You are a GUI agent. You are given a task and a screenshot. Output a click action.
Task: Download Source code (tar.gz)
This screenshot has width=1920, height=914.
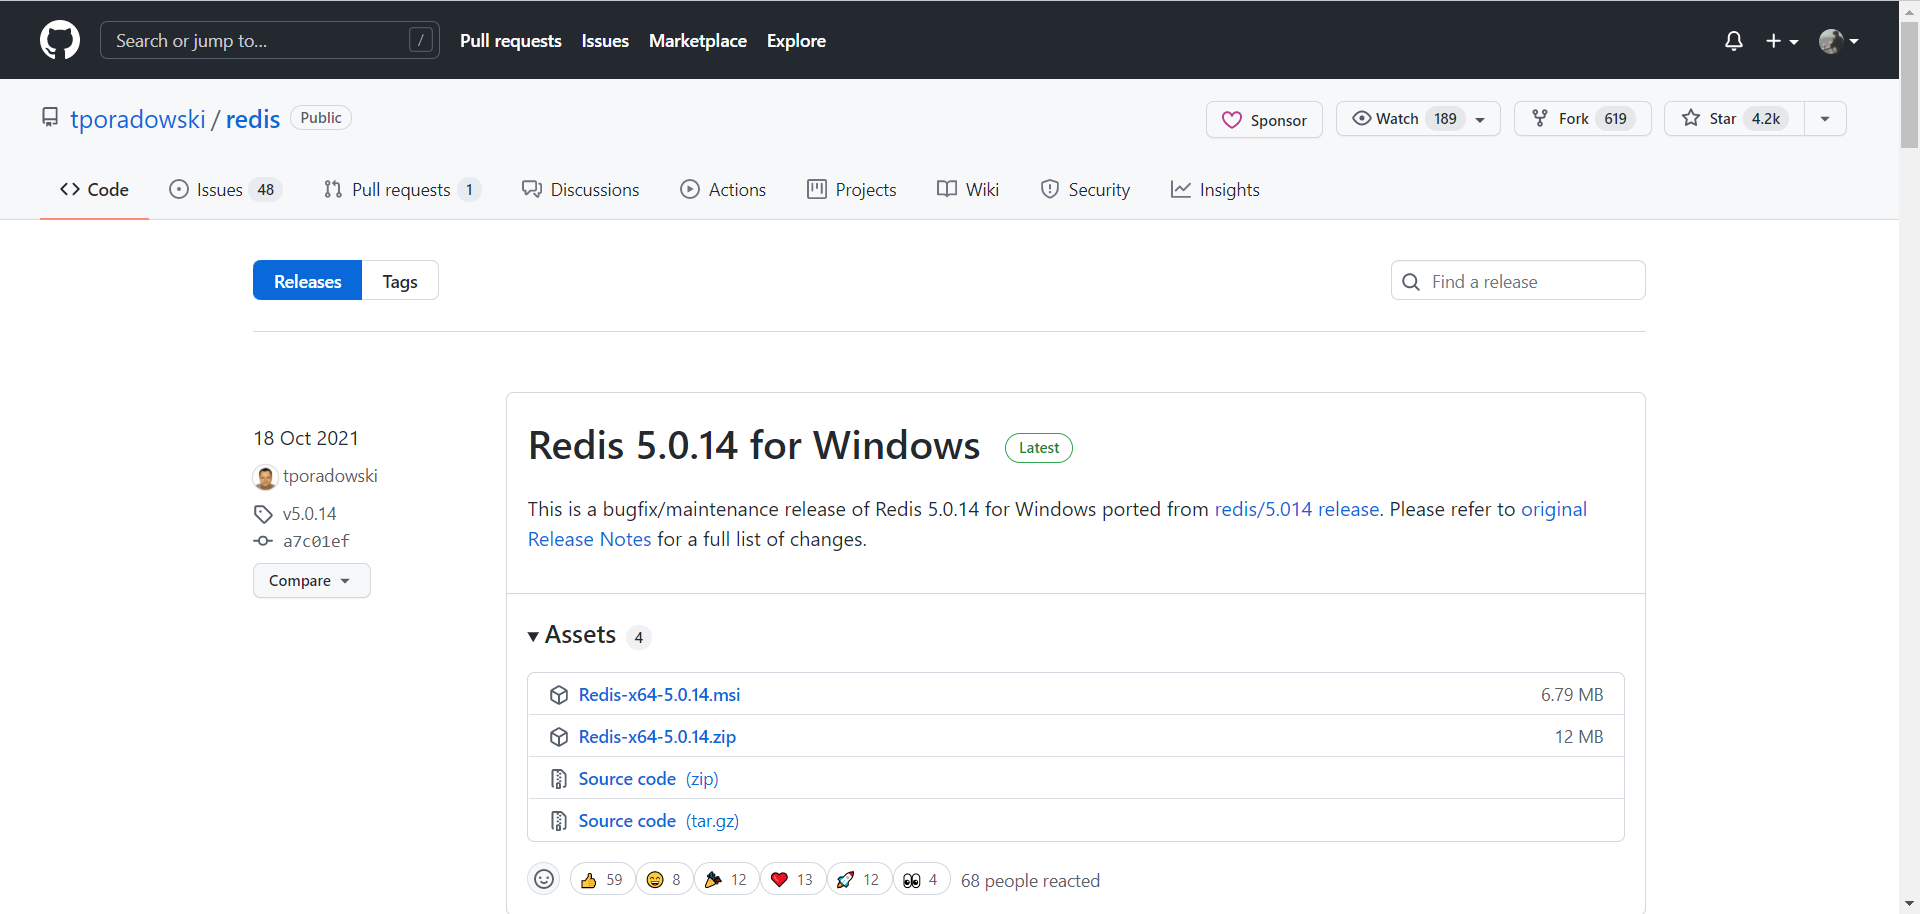point(658,820)
